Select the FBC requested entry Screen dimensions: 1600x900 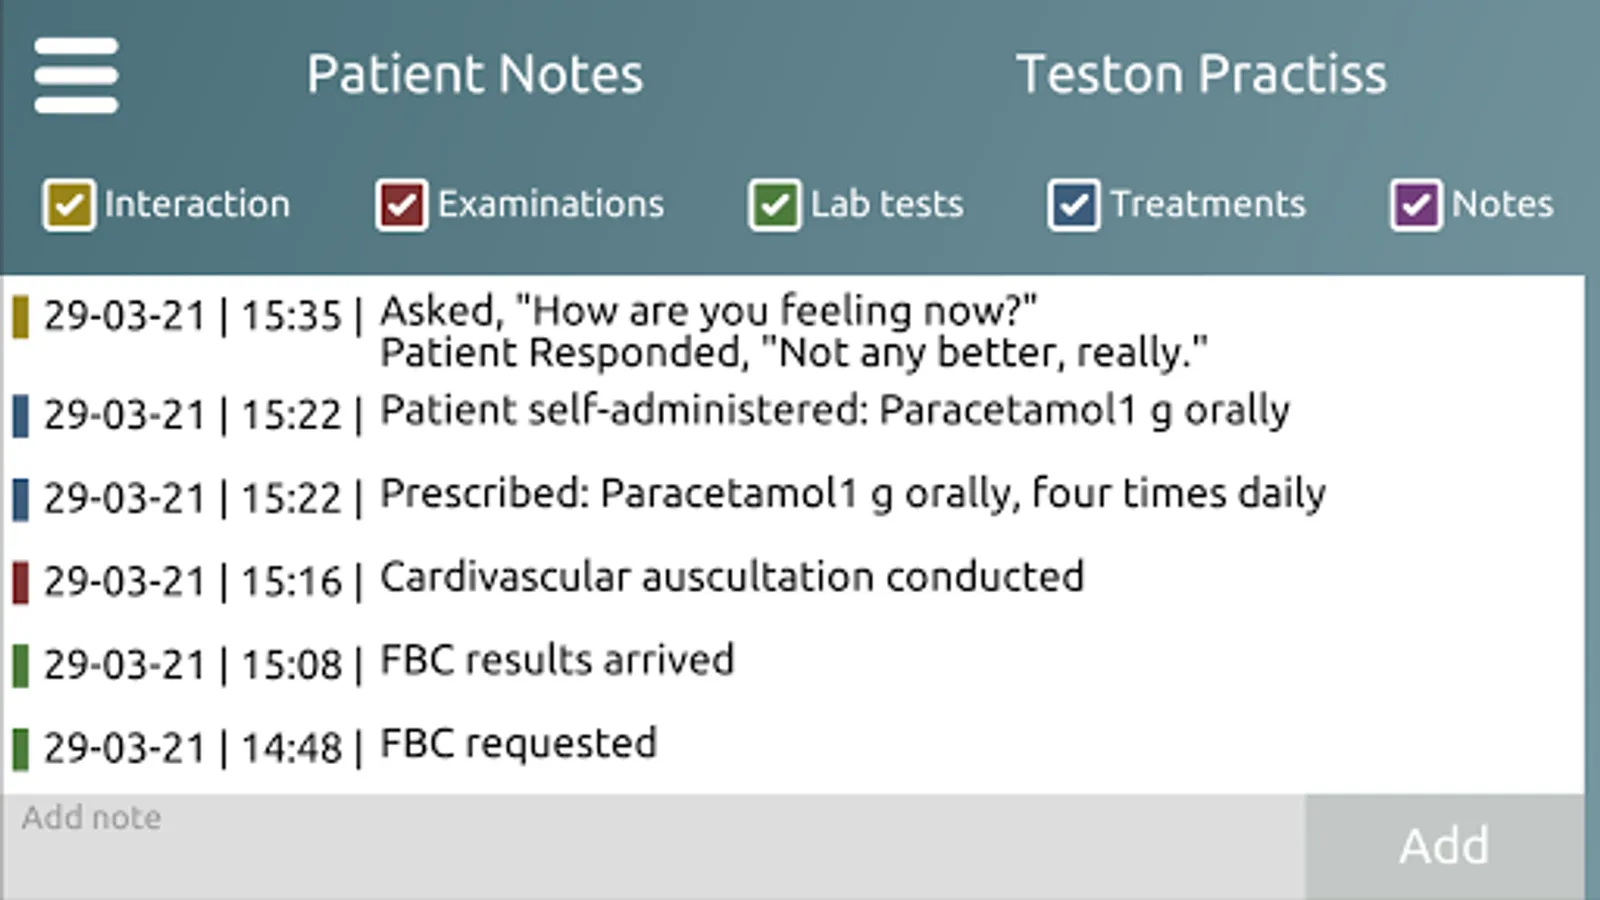point(518,744)
